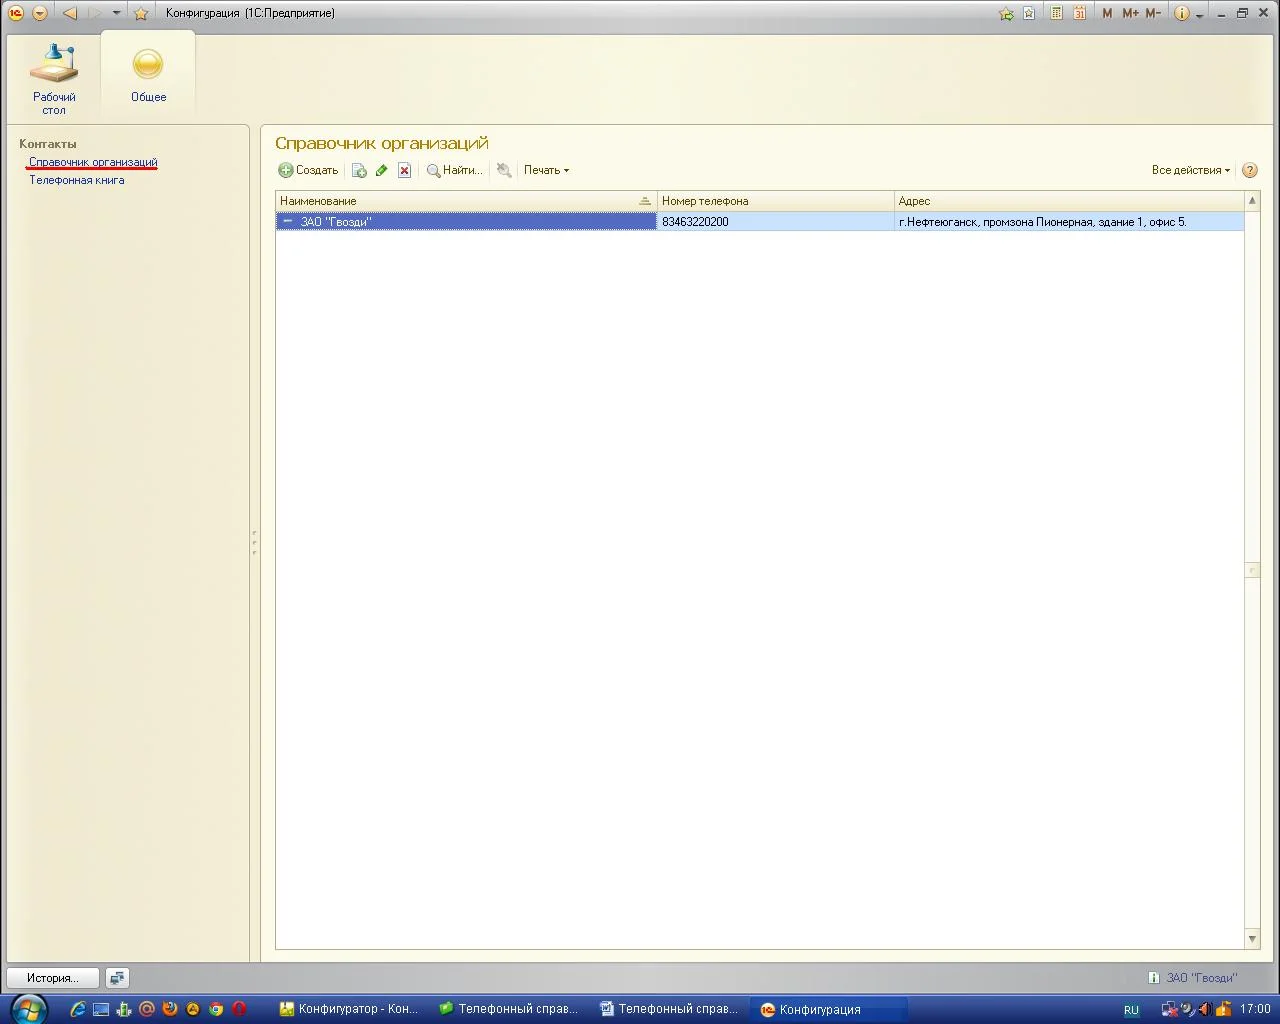Viewport: 1280px width, 1024px height.
Task: Open navigation history dropdown arrow
Action: tap(116, 13)
